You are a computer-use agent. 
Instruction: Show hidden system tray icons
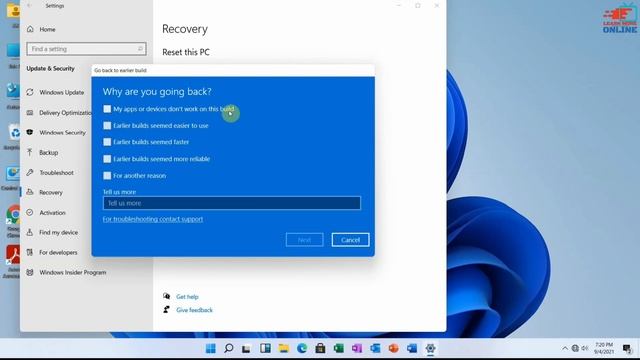tap(565, 348)
